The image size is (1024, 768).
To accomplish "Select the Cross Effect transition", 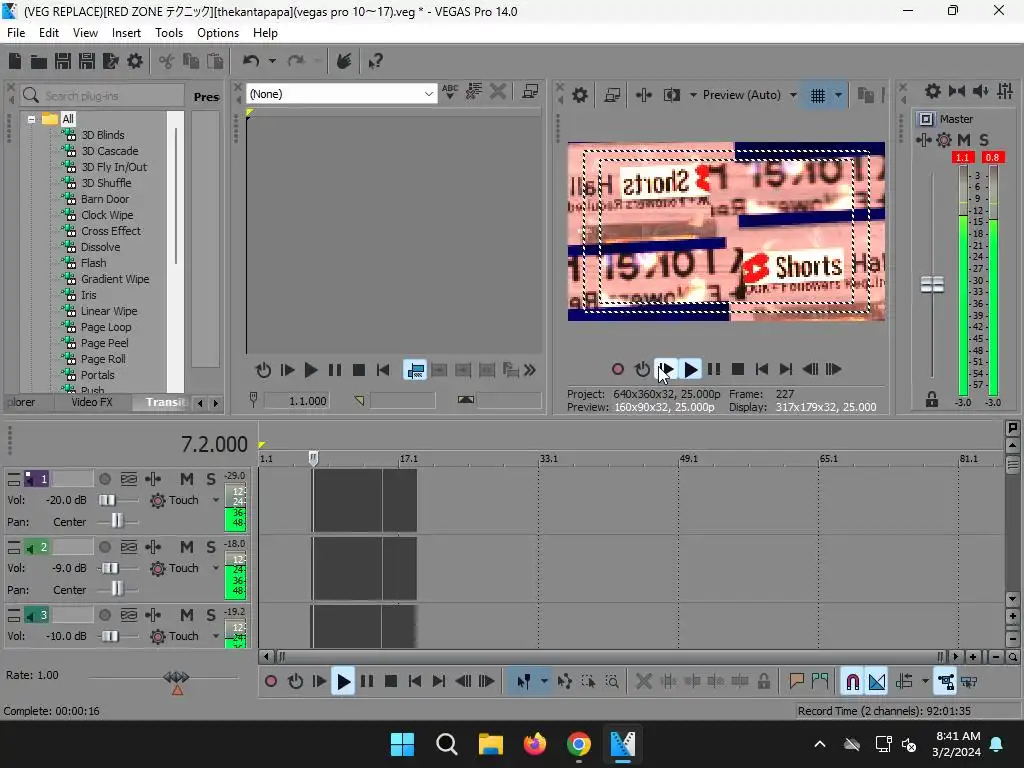I will (110, 231).
